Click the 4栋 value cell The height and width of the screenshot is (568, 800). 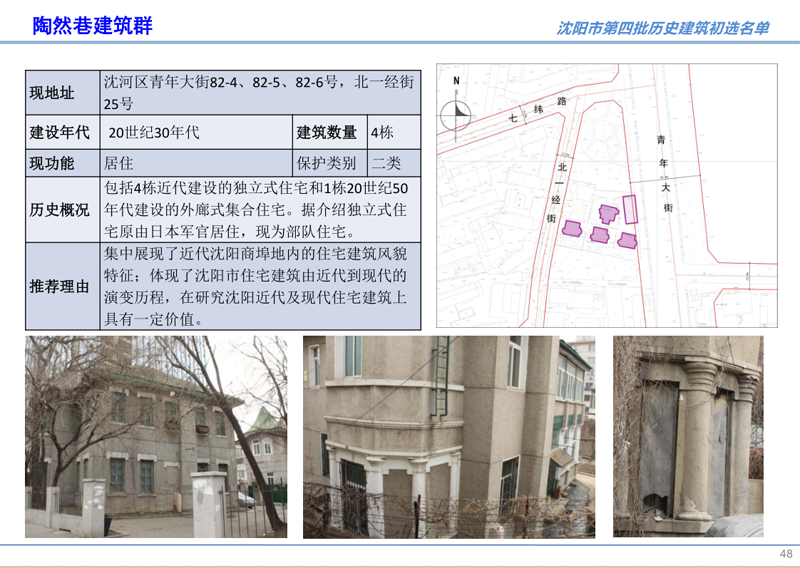395,133
